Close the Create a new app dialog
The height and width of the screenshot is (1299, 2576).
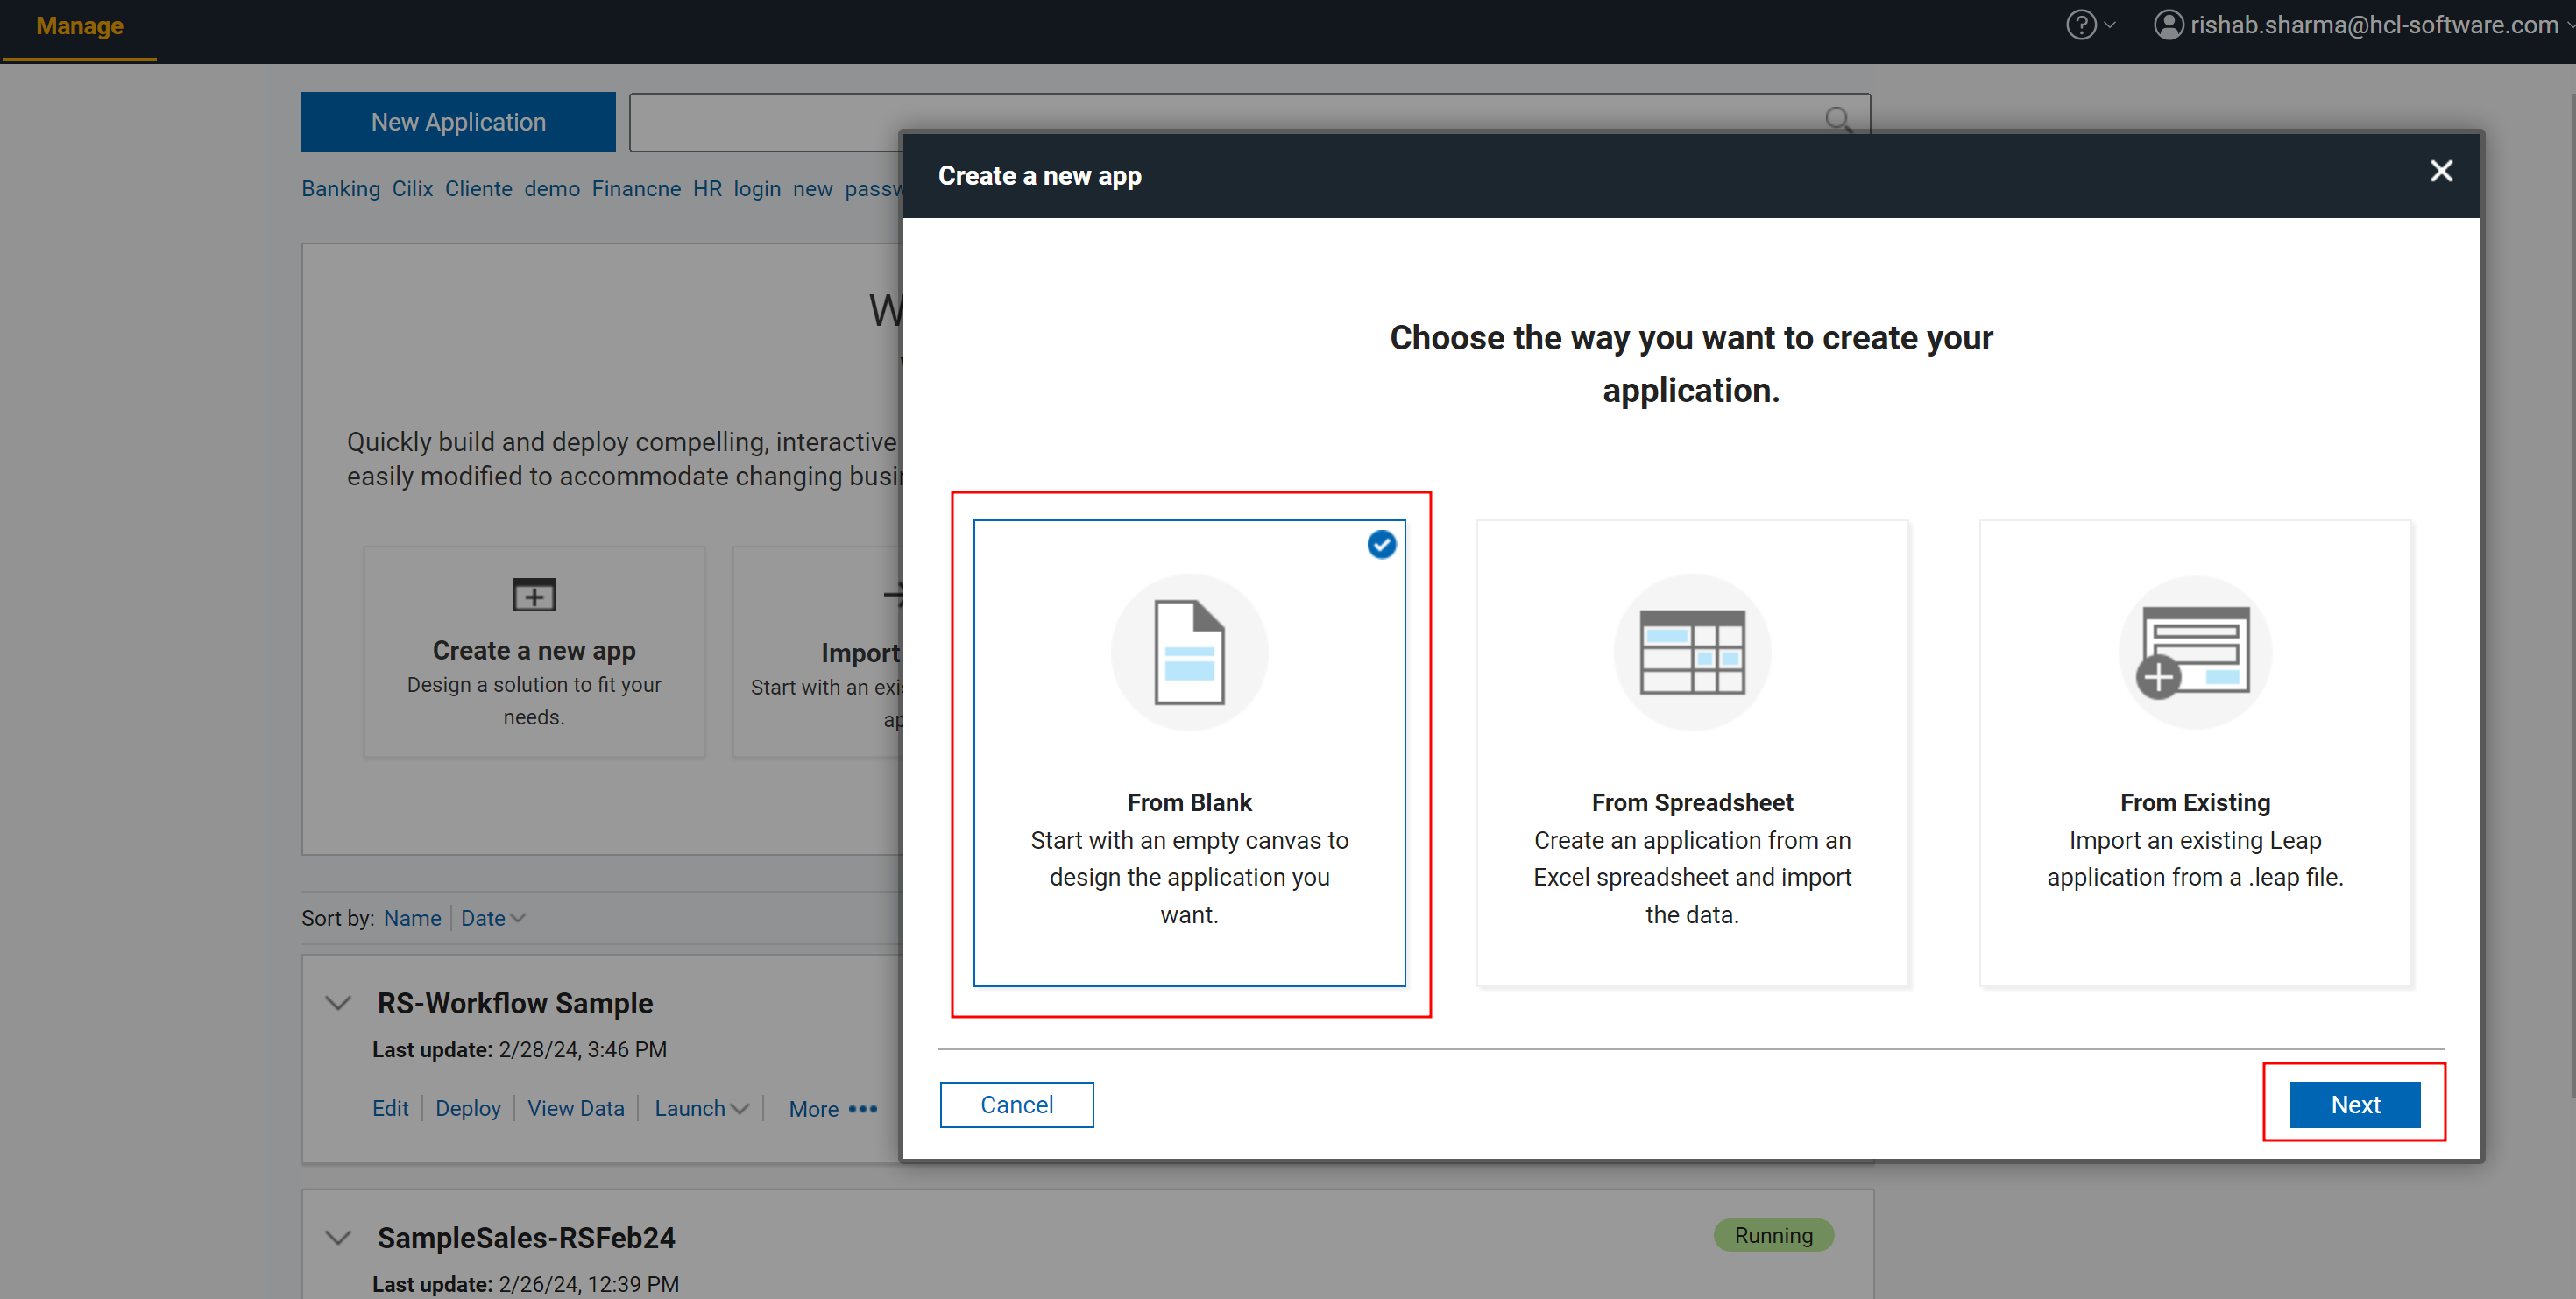click(2440, 172)
